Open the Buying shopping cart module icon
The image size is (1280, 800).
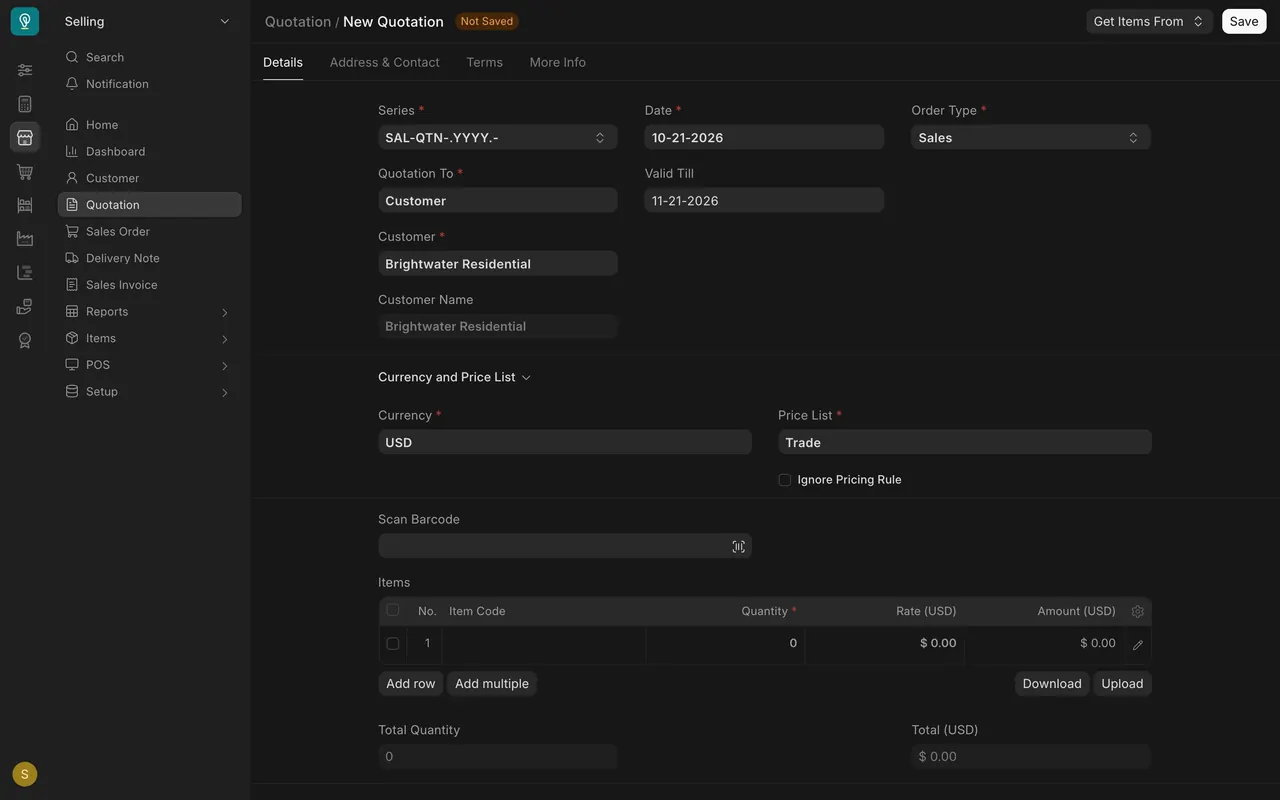click(25, 172)
